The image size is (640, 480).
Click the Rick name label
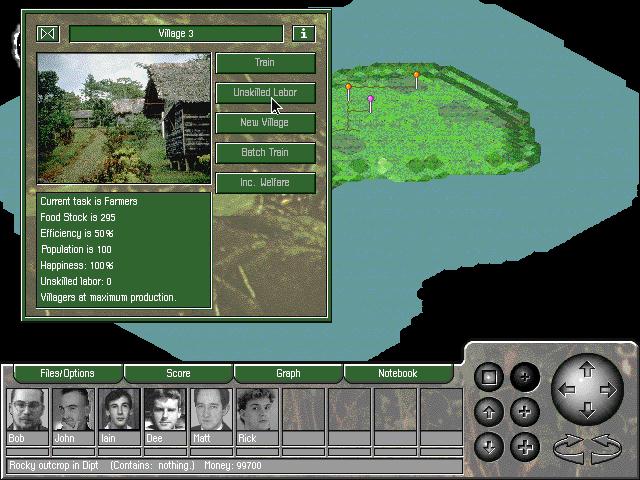(x=257, y=438)
